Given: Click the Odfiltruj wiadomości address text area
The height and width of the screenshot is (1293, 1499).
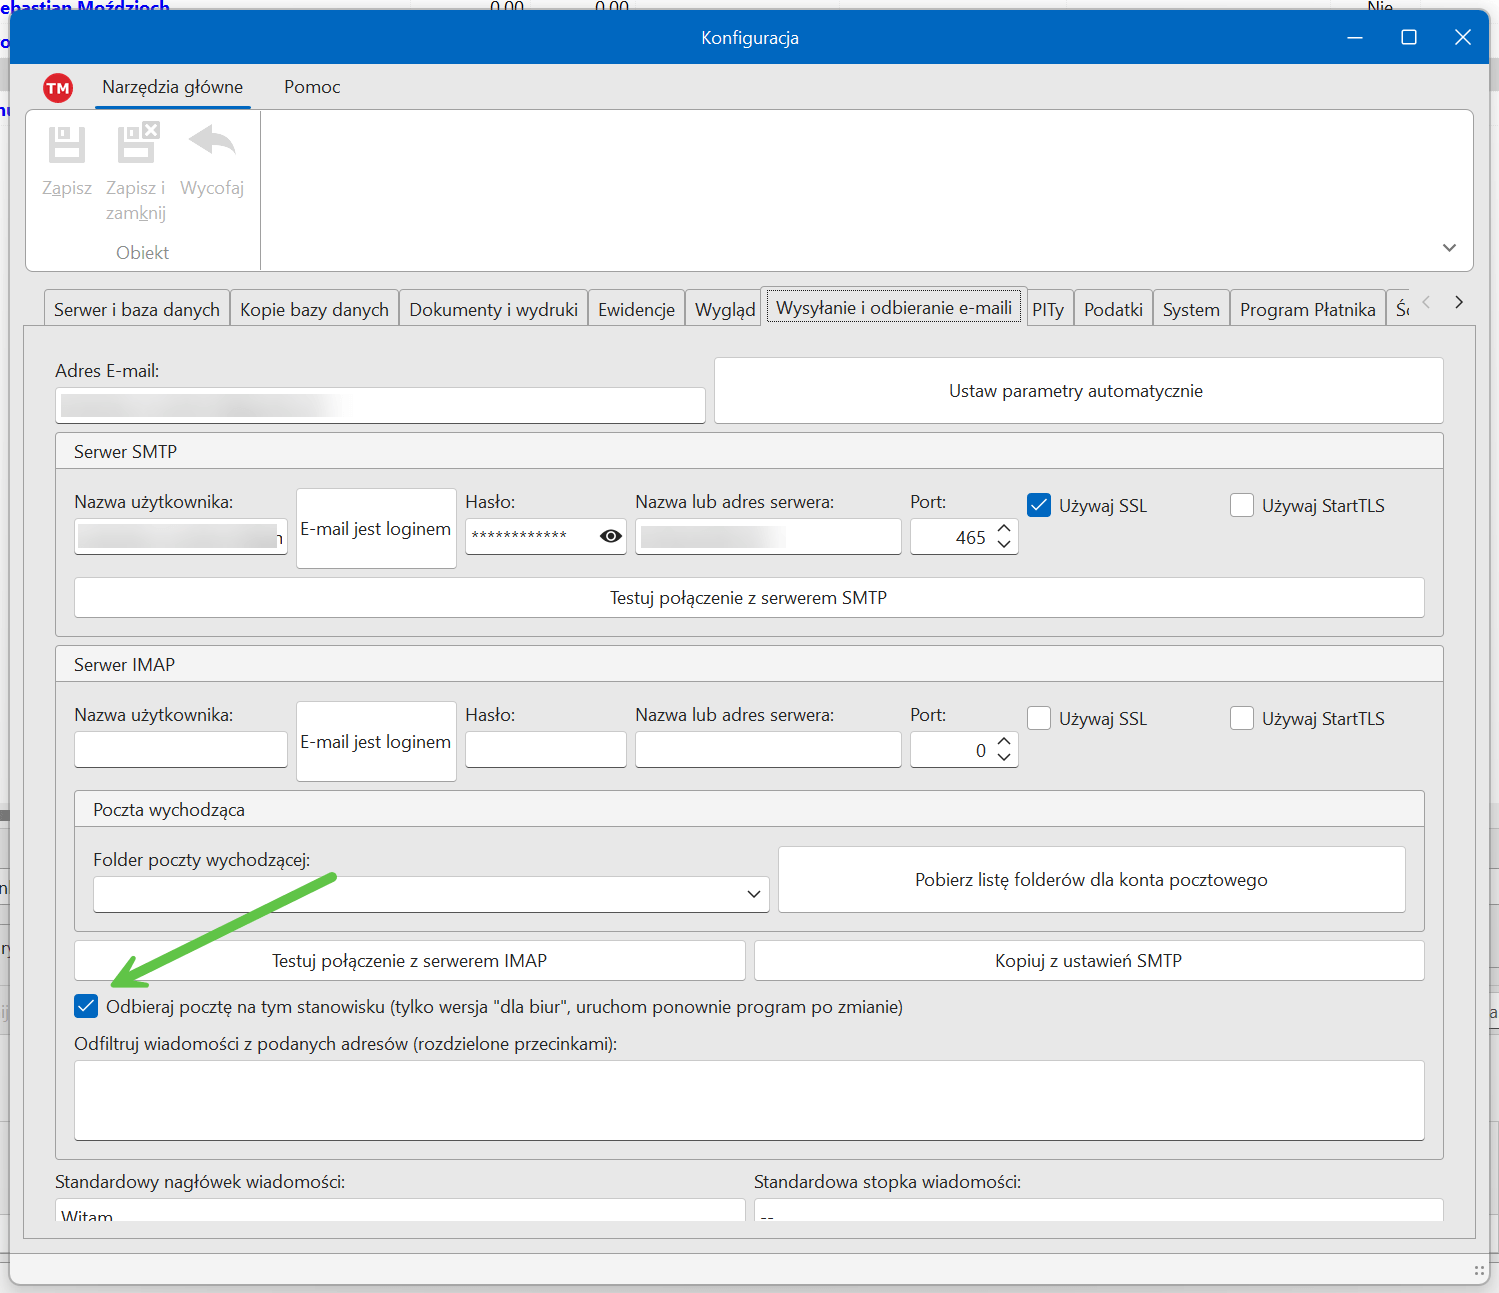Looking at the screenshot, I should 748,1100.
